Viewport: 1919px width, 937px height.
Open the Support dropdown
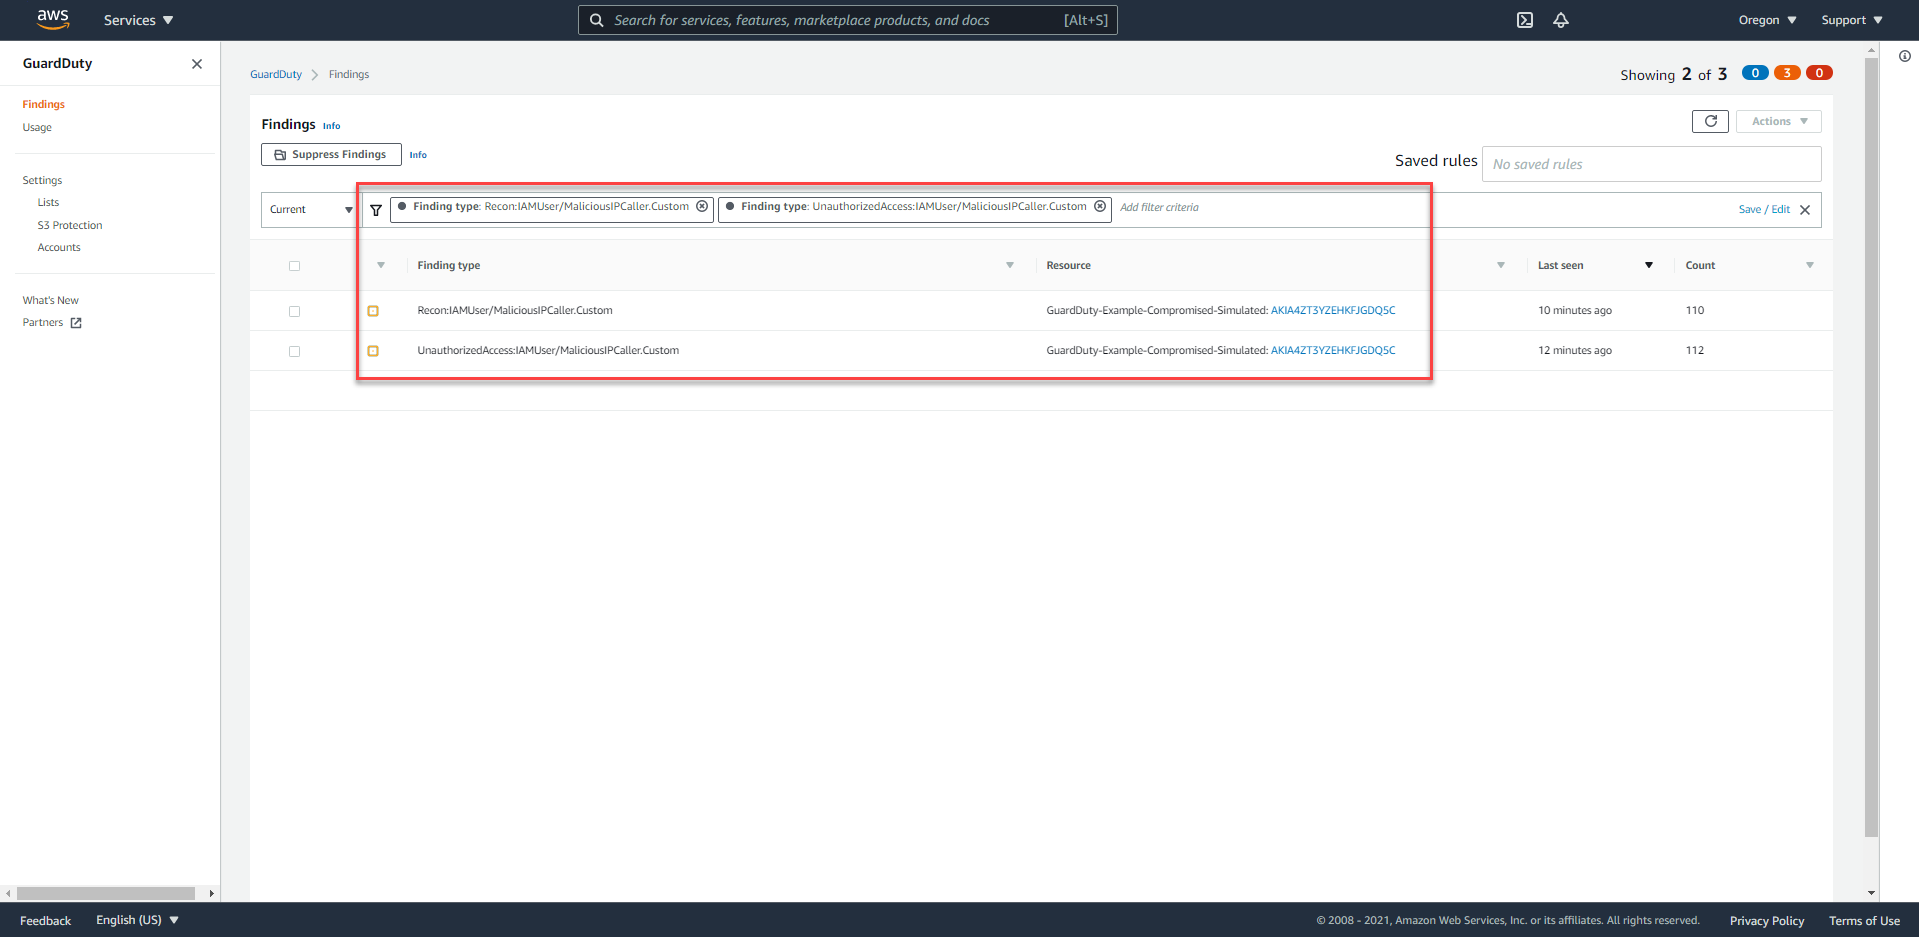[1852, 20]
